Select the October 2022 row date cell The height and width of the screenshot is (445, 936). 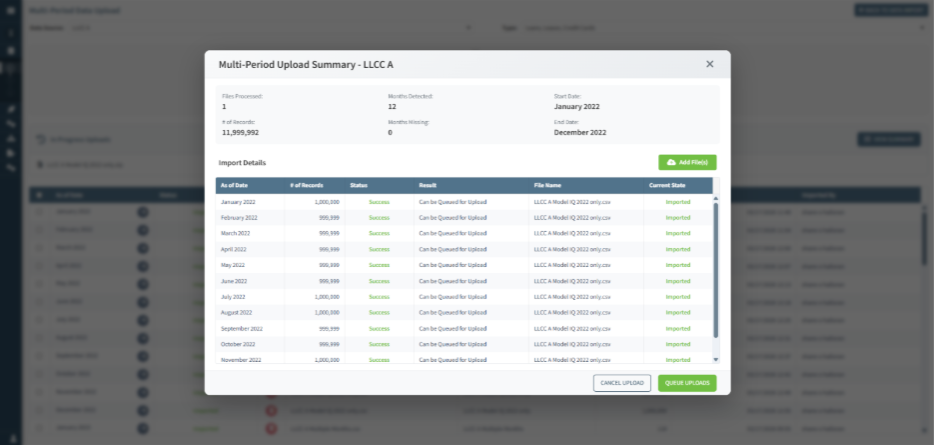click(238, 344)
